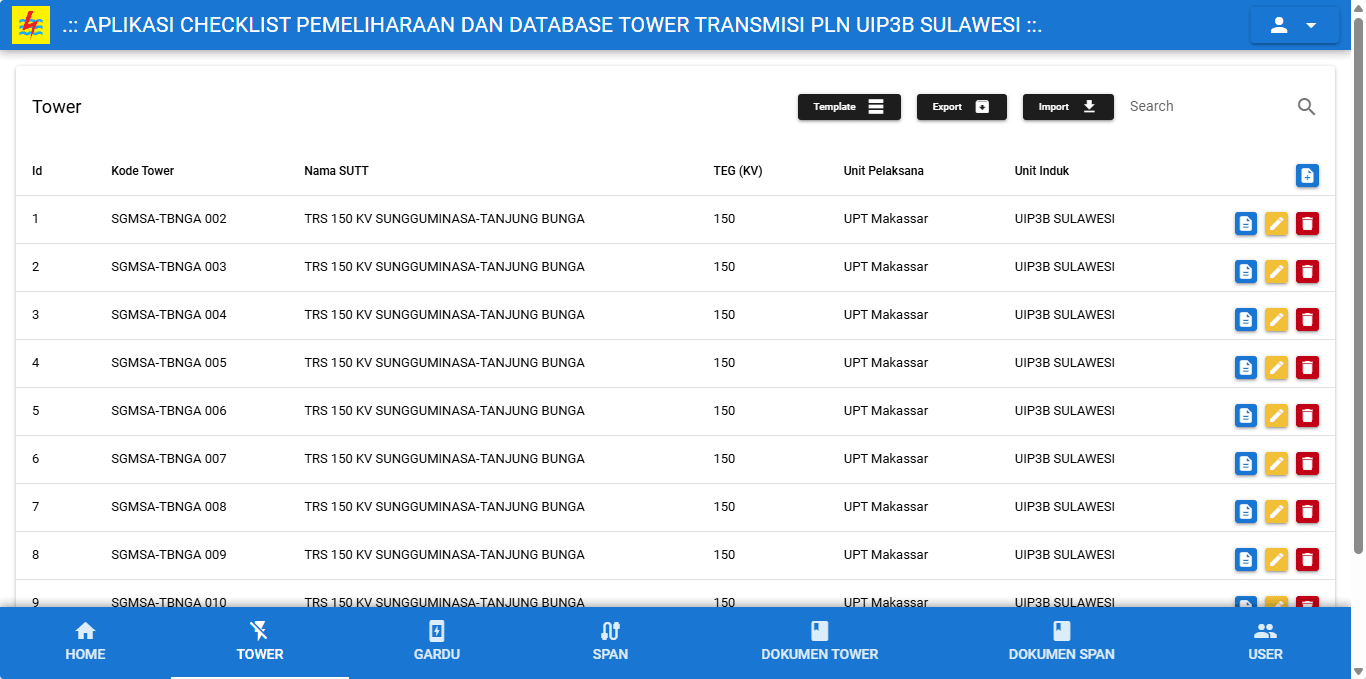Click the search magnifier icon
Image resolution: width=1366 pixels, height=679 pixels.
coord(1306,107)
